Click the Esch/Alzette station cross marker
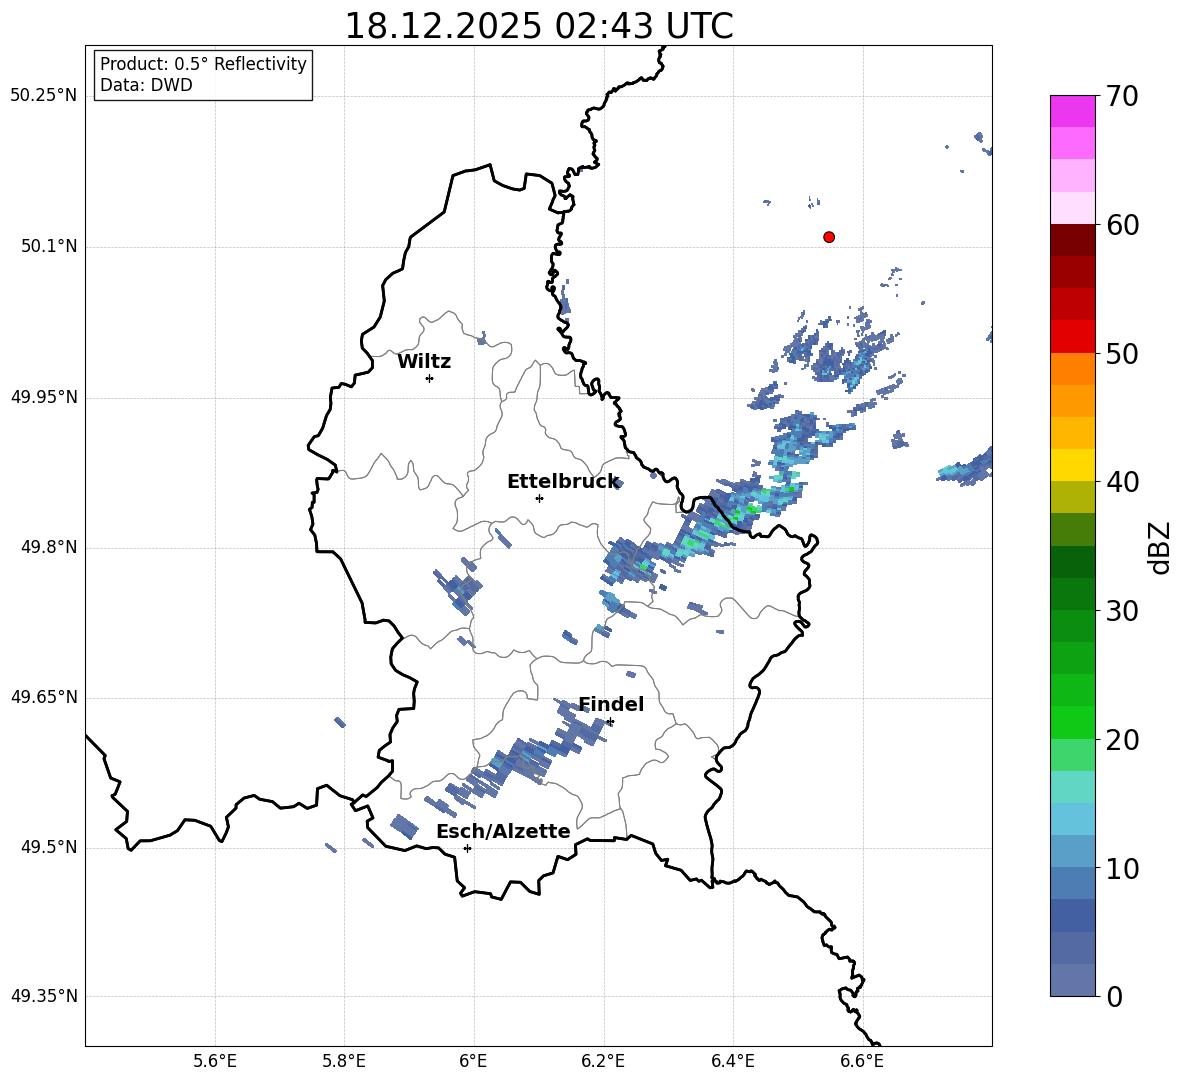 [467, 848]
